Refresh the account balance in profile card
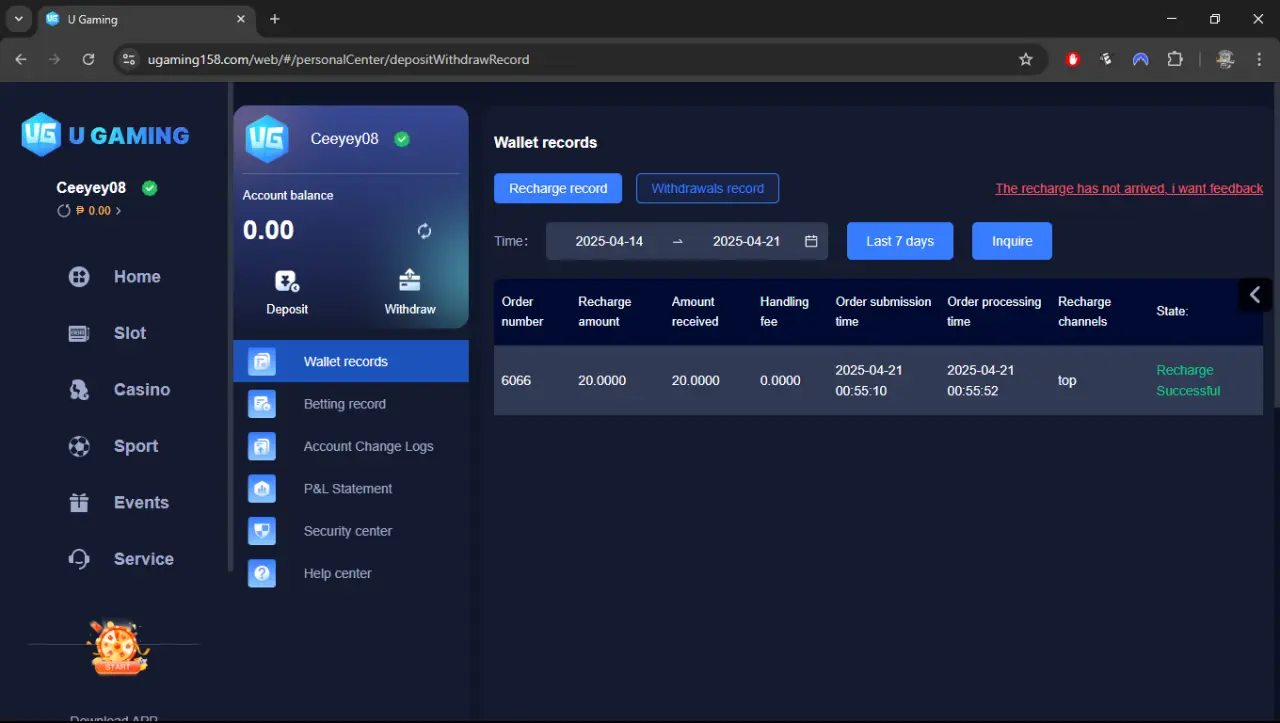 pos(424,231)
